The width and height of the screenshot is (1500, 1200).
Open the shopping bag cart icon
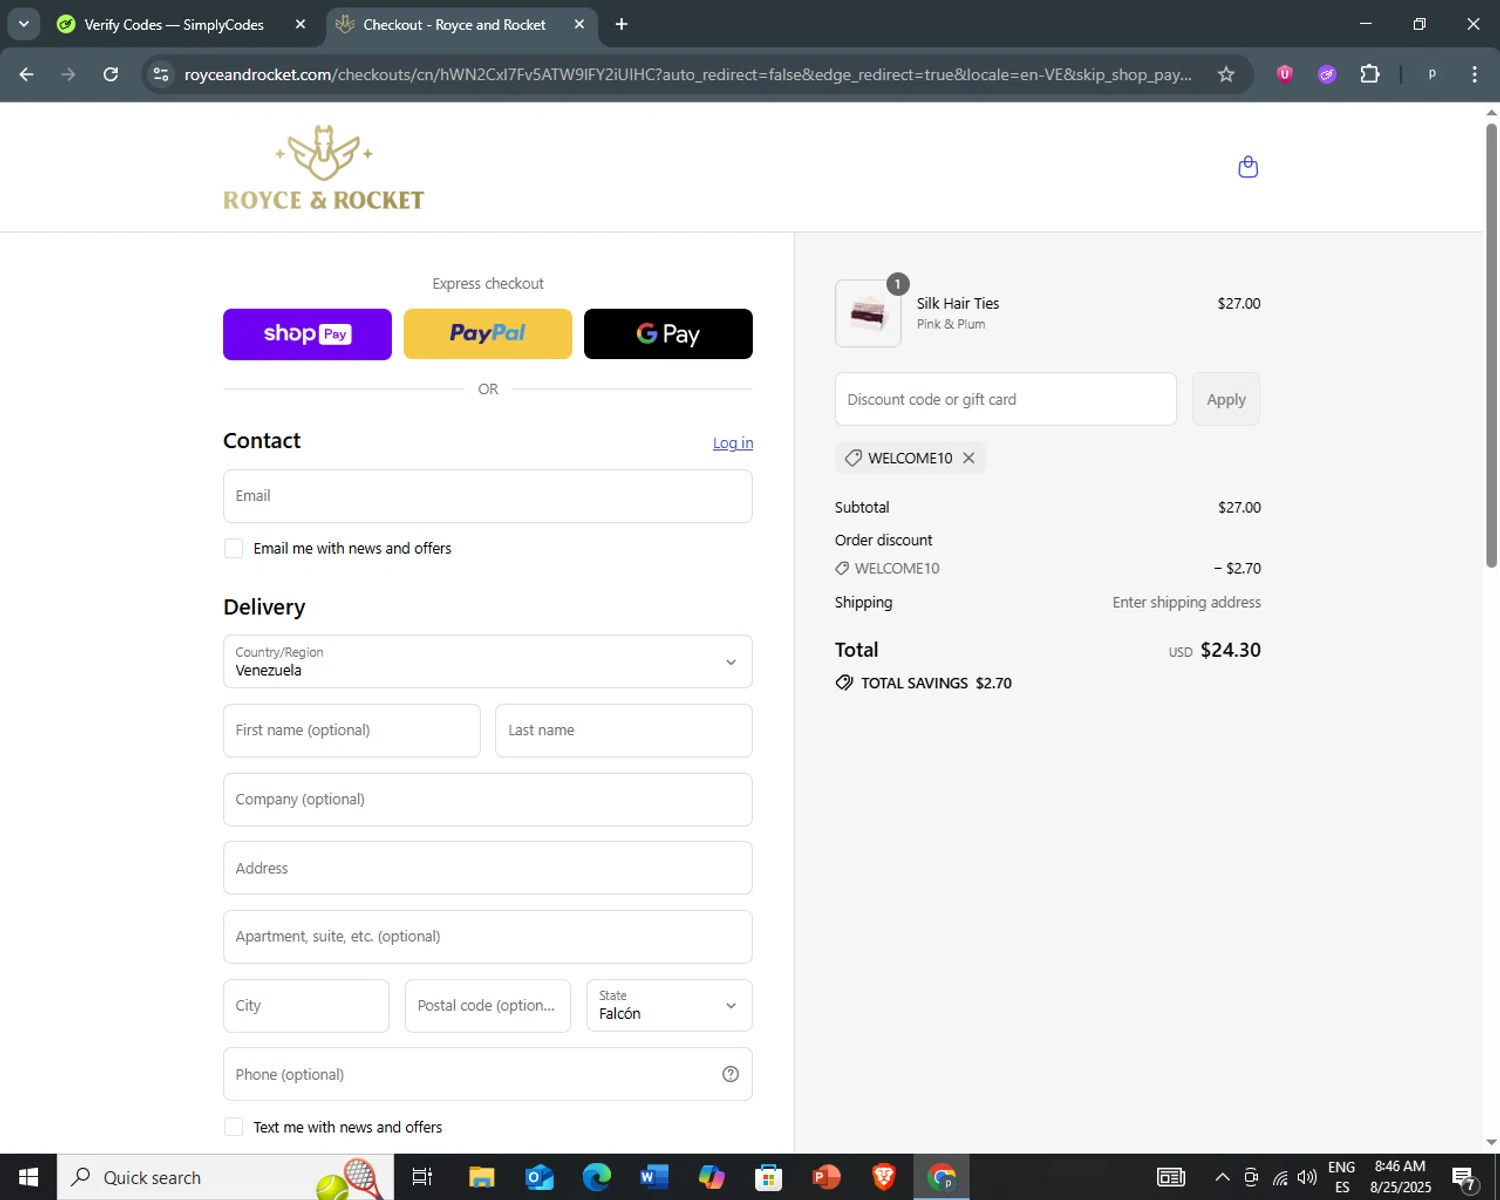(1248, 167)
